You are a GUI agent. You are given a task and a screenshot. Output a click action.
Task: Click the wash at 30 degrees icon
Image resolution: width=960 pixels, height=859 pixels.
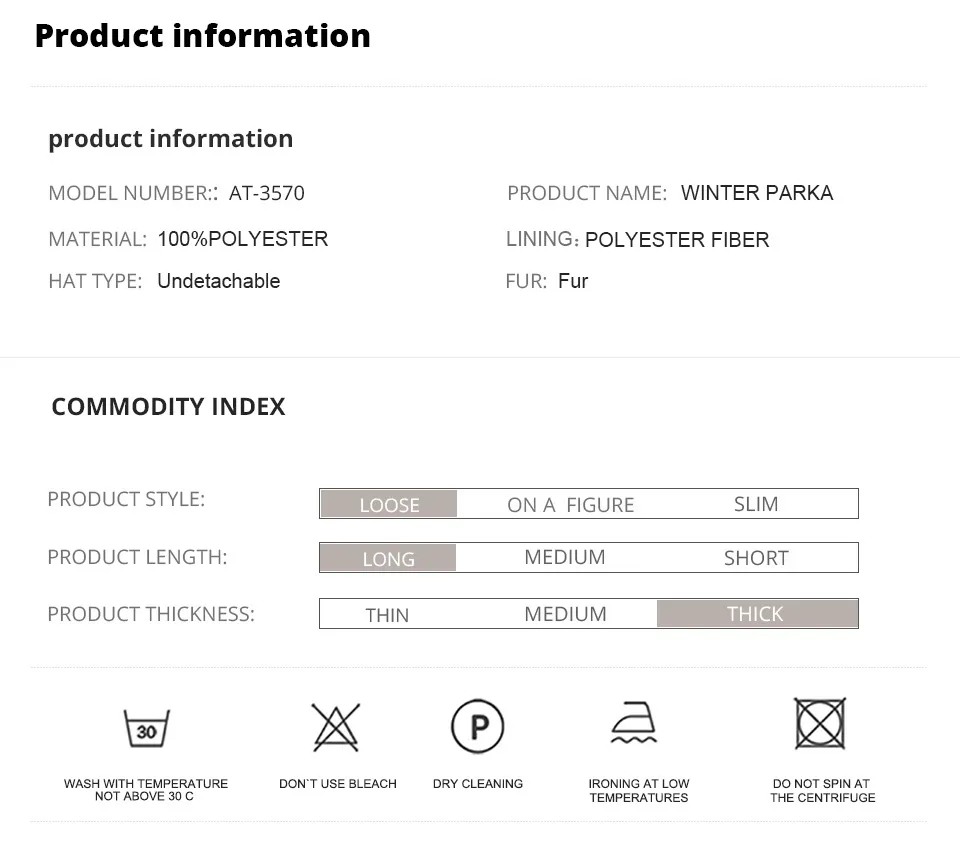[146, 728]
